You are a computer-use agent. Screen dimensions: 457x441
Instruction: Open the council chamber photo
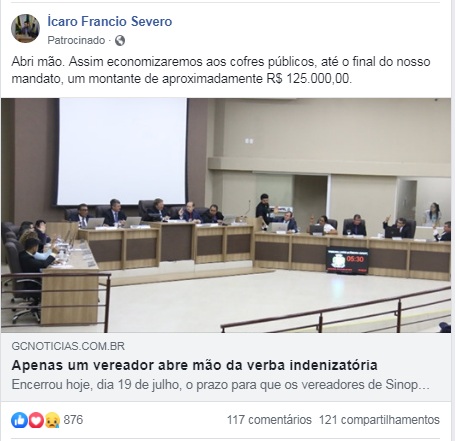(226, 215)
